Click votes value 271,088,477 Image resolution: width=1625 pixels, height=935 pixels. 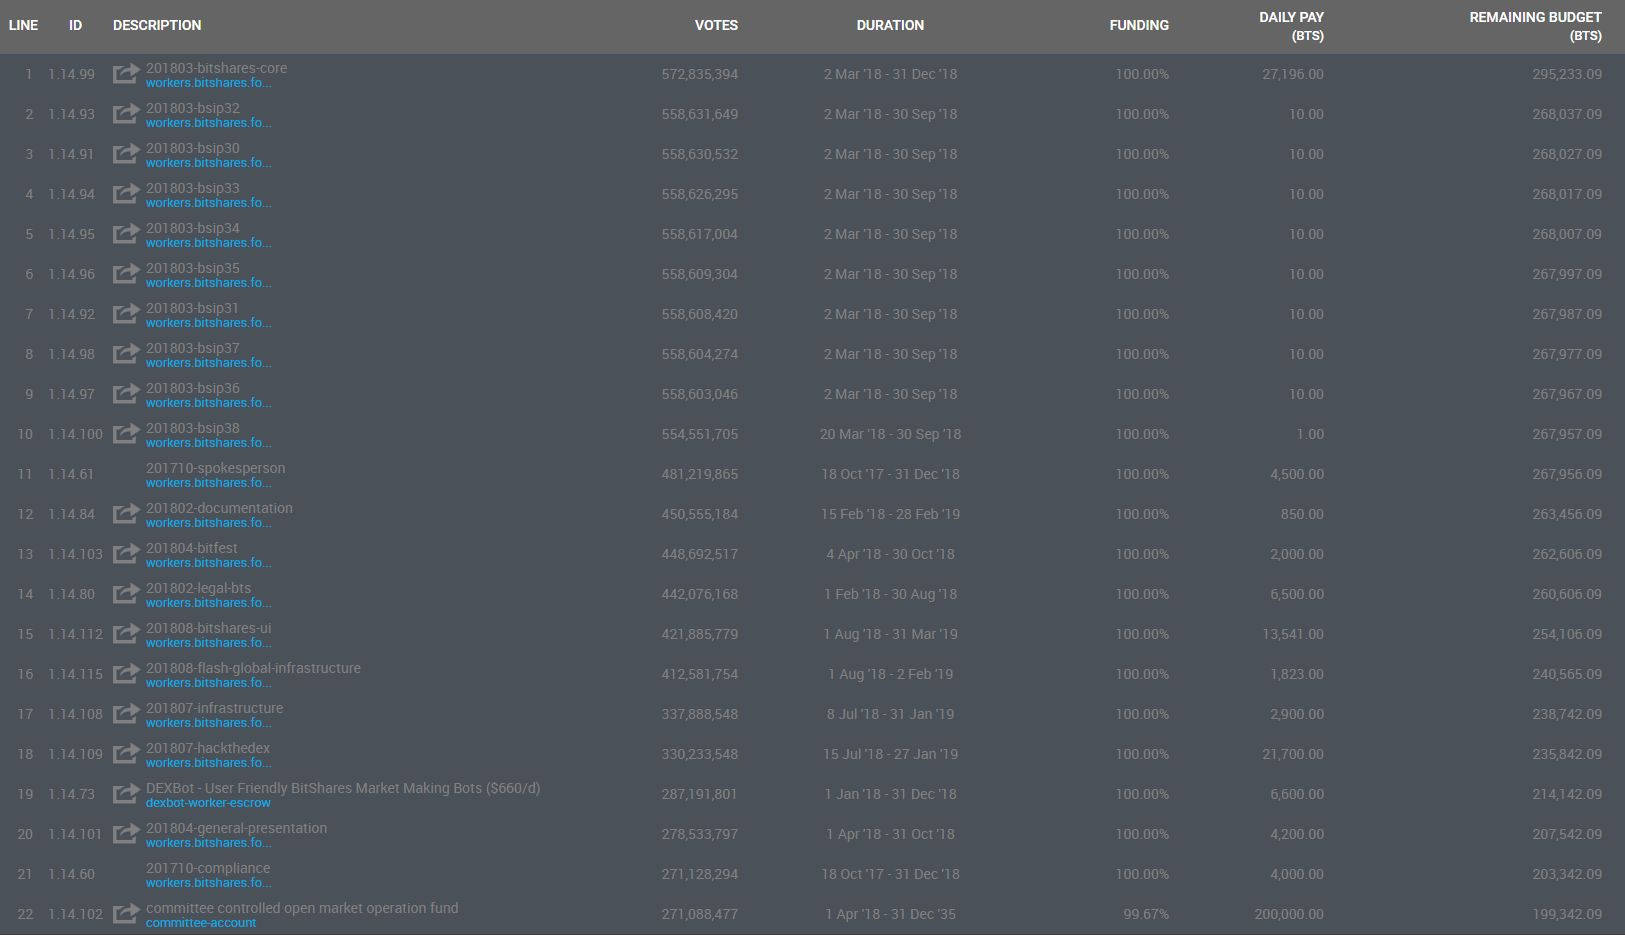699,914
